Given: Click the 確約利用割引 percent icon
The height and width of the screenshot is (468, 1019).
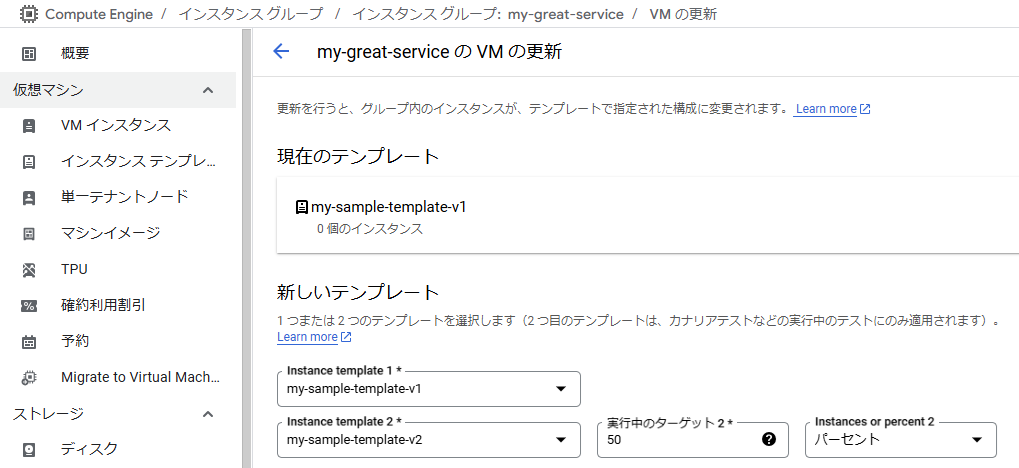Looking at the screenshot, I should tap(29, 306).
